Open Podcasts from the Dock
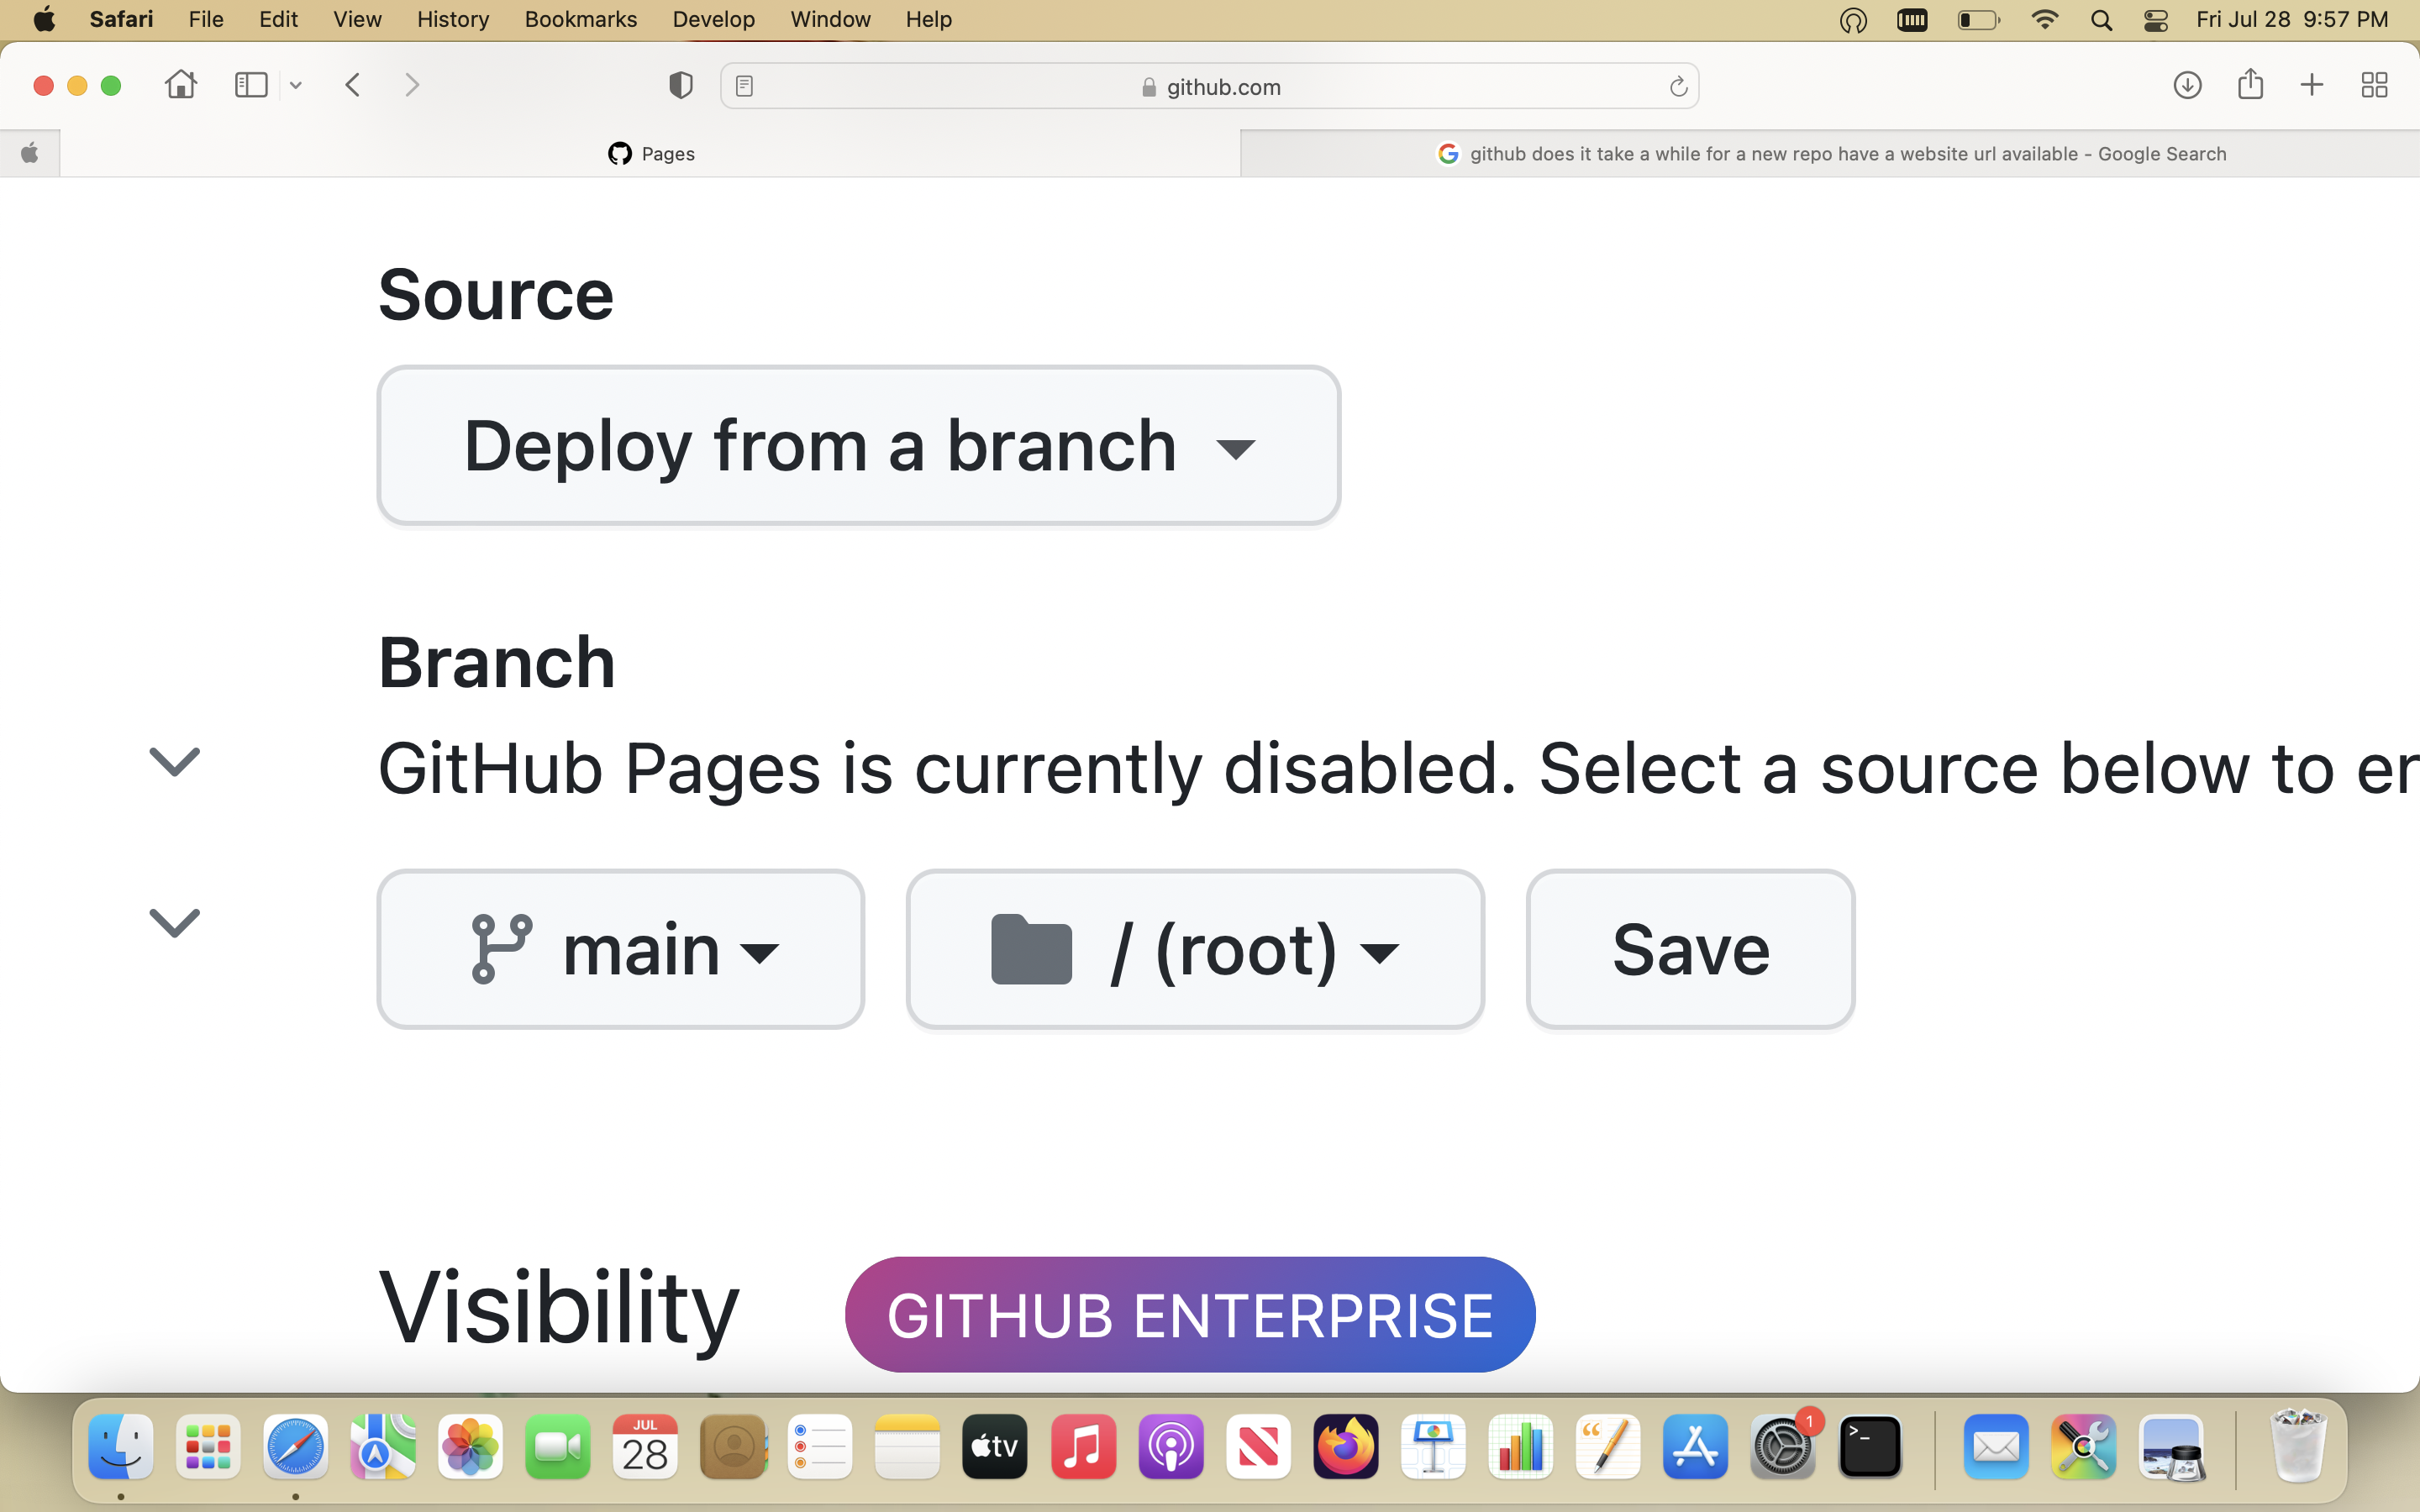Viewport: 2420px width, 1512px height. coord(1170,1446)
